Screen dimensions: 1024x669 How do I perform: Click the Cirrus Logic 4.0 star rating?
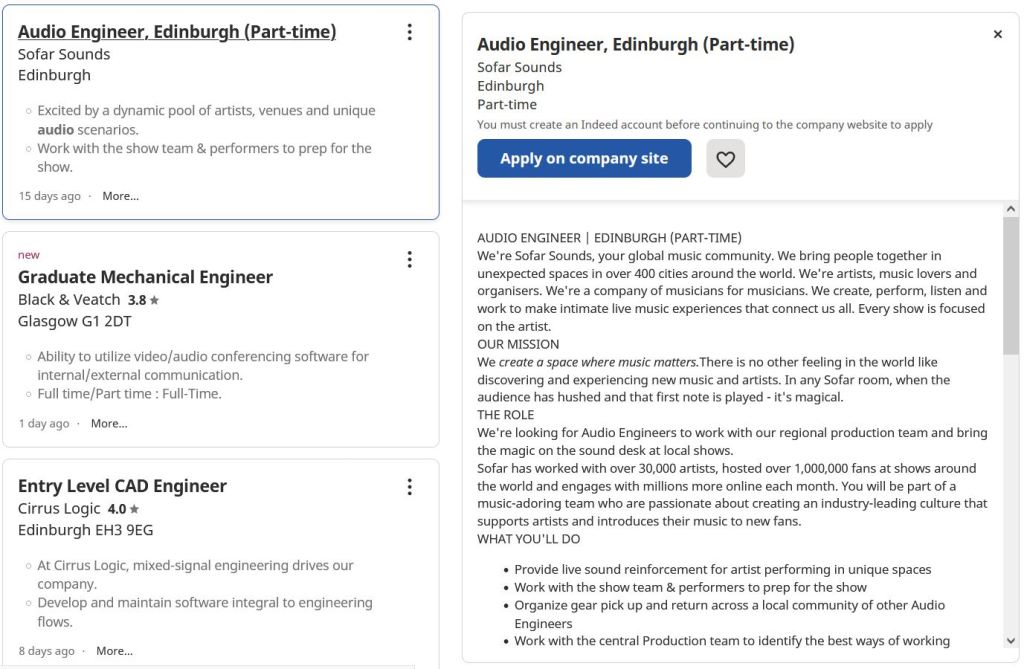123,509
